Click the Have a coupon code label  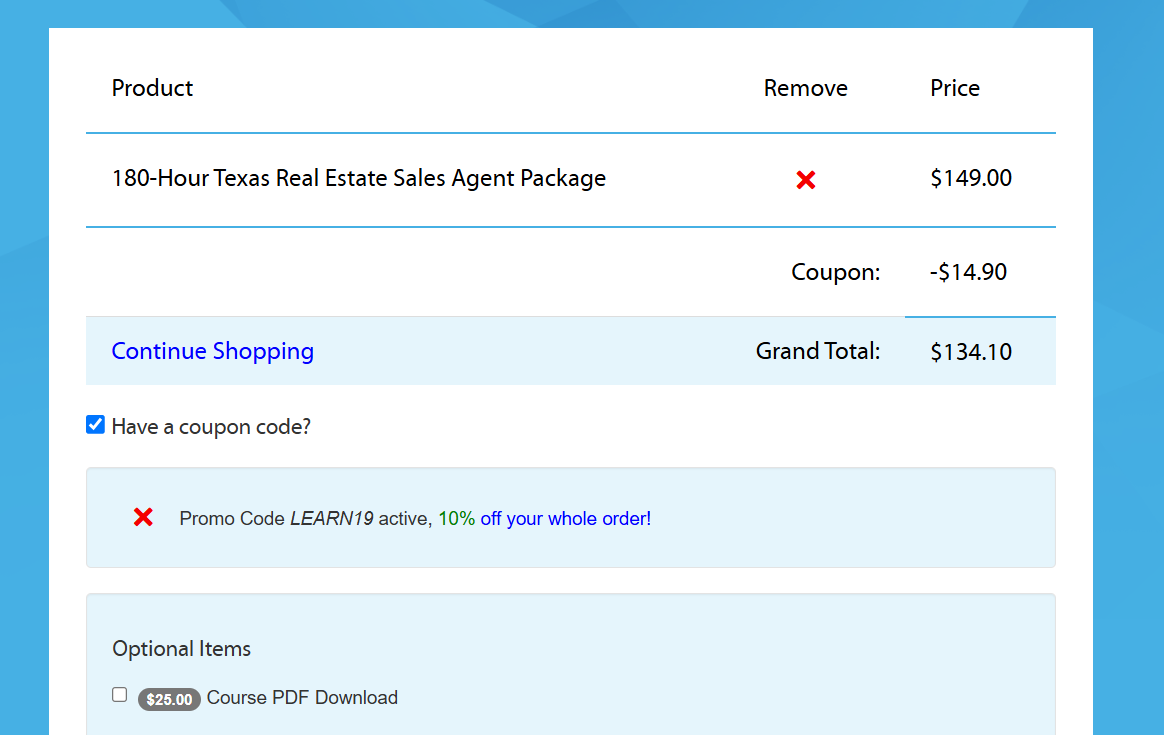pos(211,427)
